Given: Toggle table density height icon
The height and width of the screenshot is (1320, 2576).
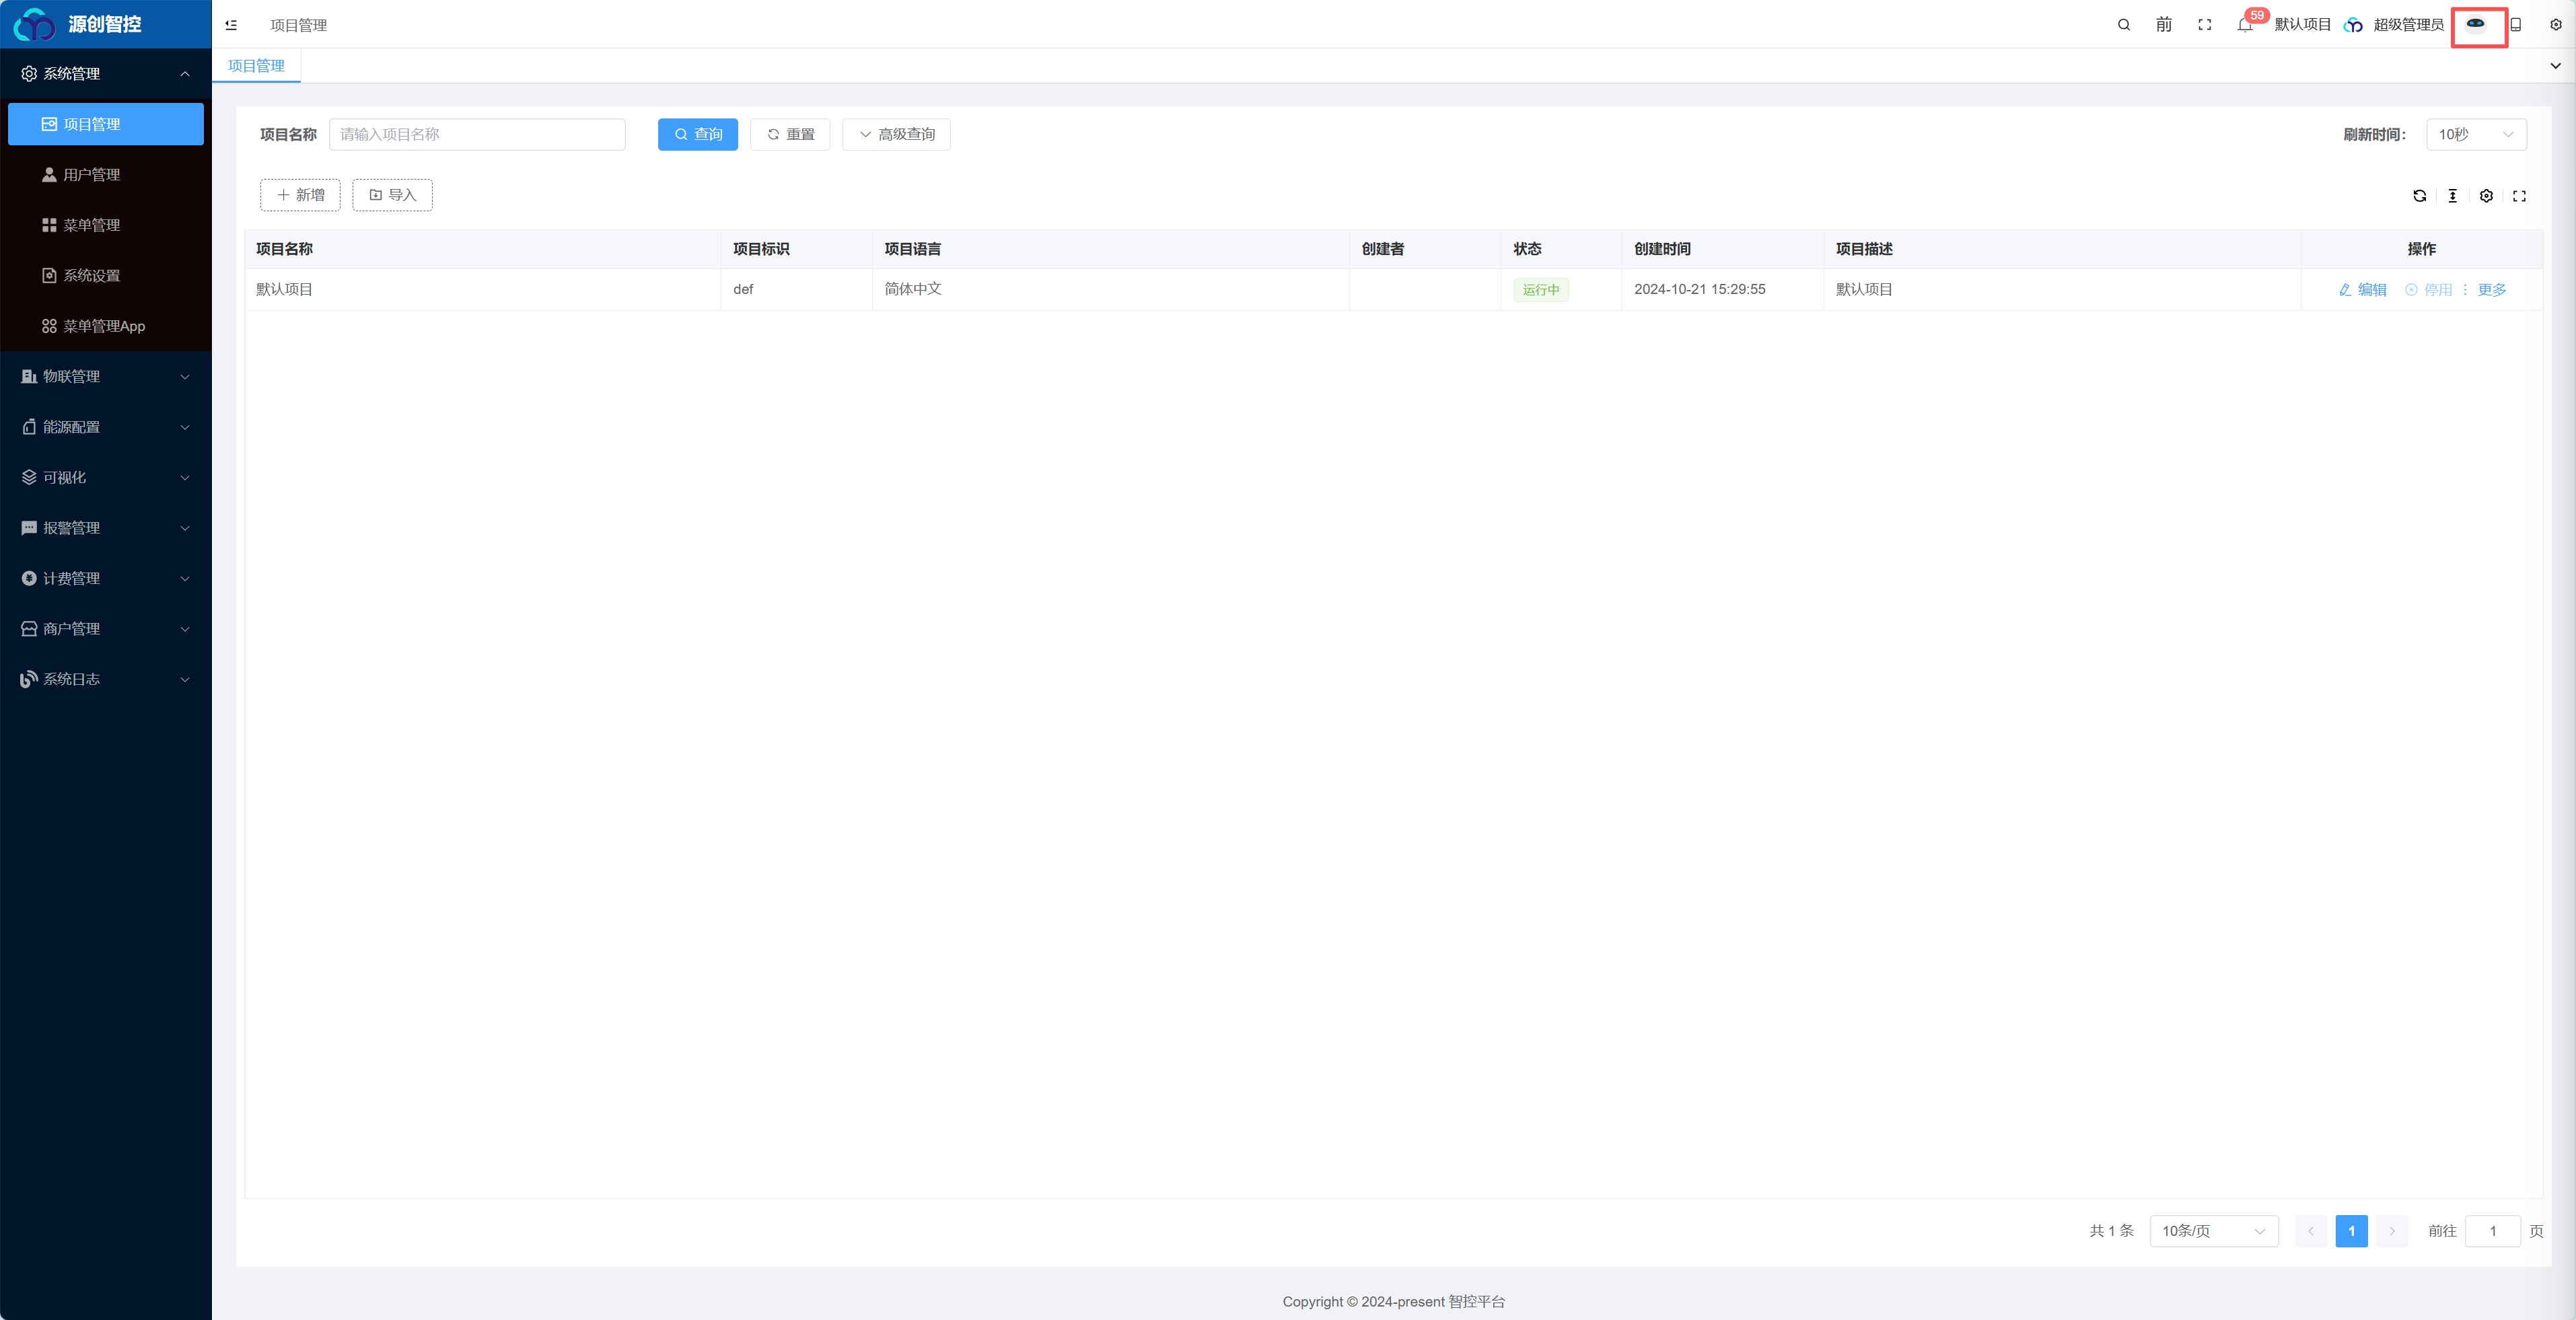Looking at the screenshot, I should 2453,196.
